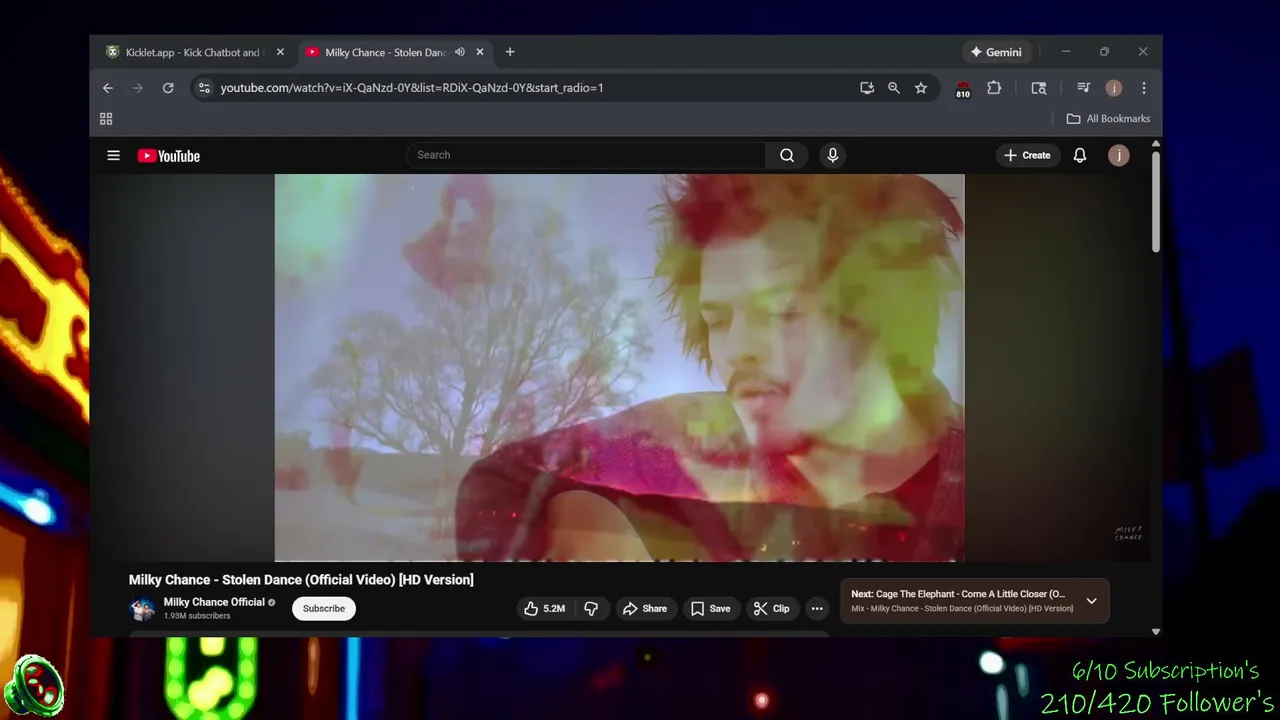Reload the YouTube page
The image size is (1280, 720).
point(168,88)
